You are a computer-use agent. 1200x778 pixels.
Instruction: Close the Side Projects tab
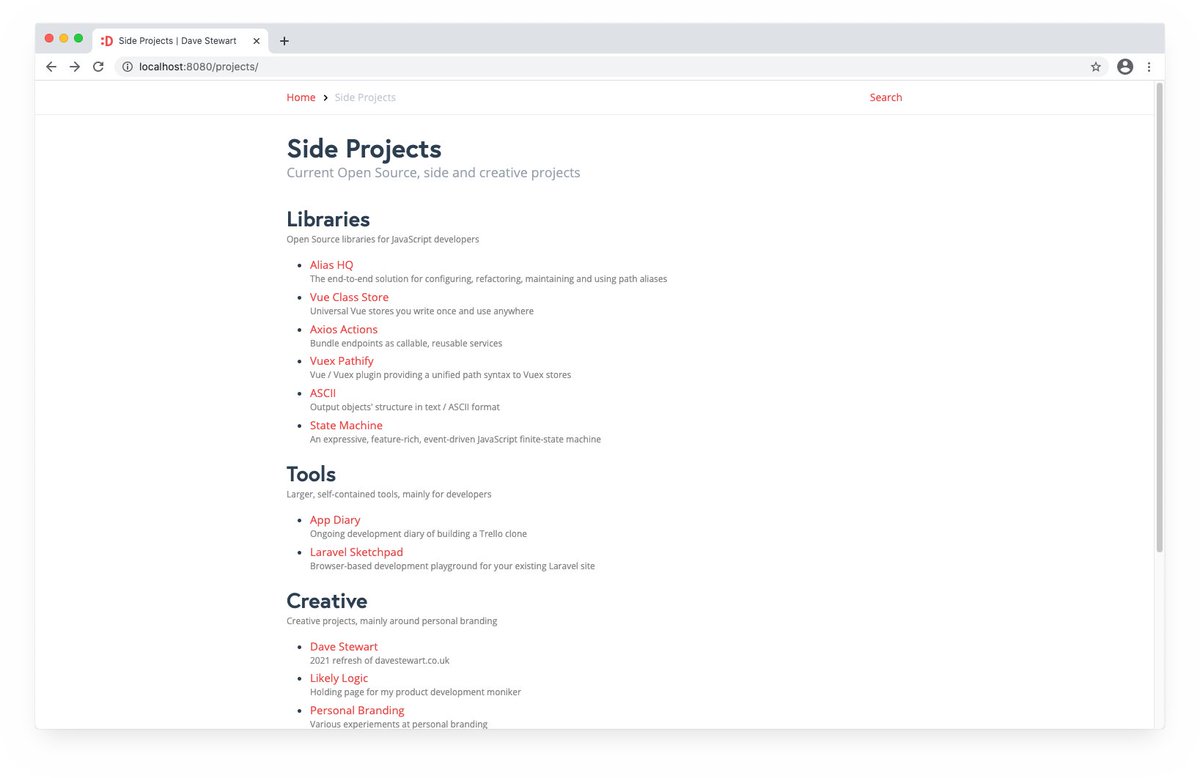click(257, 41)
